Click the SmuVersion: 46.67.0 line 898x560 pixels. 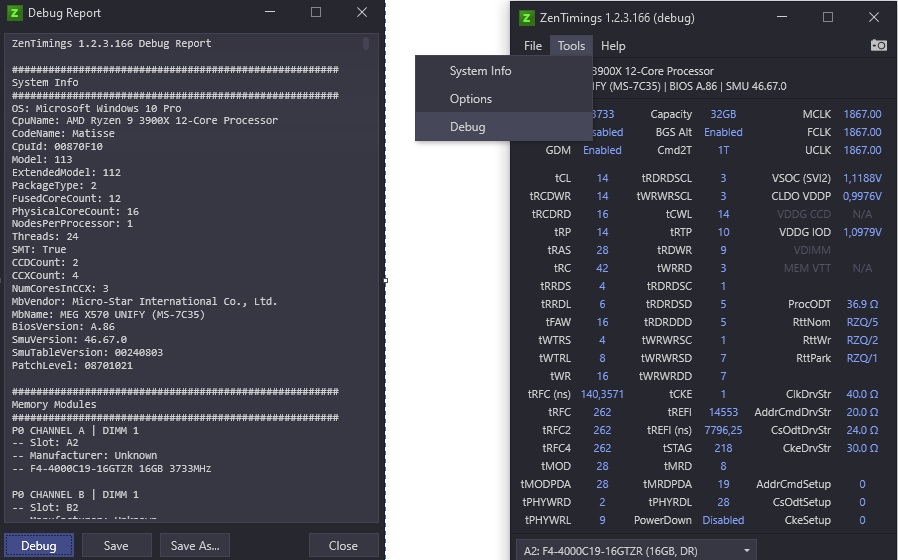click(69, 340)
